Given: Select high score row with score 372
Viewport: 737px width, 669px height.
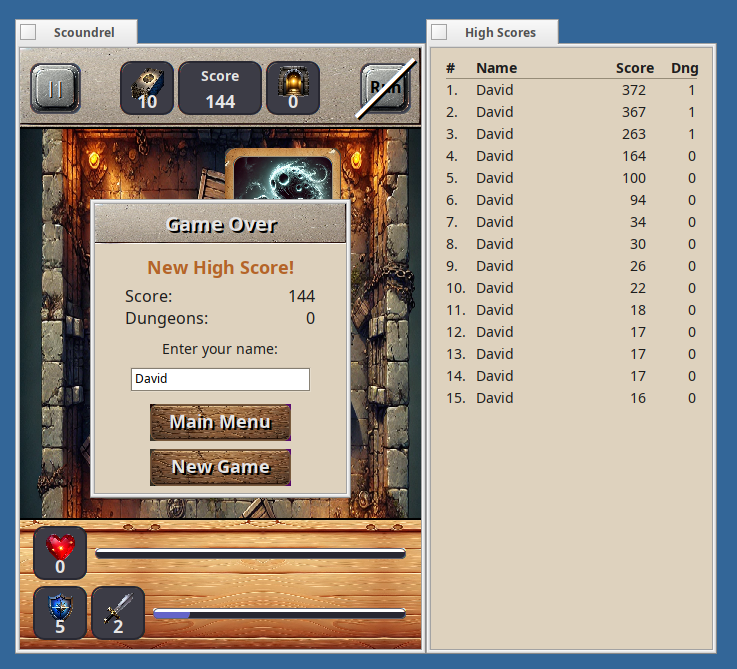Looking at the screenshot, I should (572, 90).
